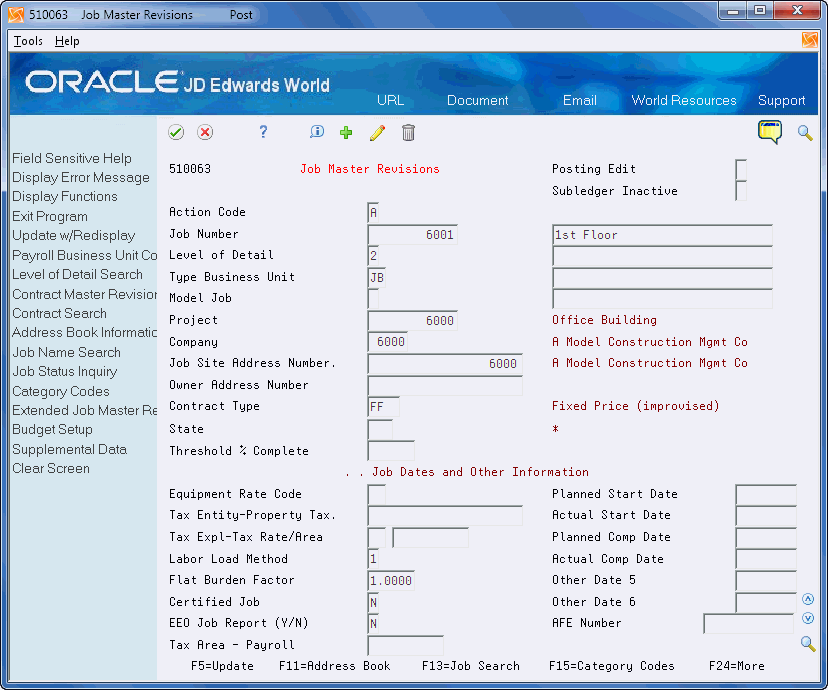The height and width of the screenshot is (690, 828).
Task: Open the Tools menu
Action: tap(28, 41)
